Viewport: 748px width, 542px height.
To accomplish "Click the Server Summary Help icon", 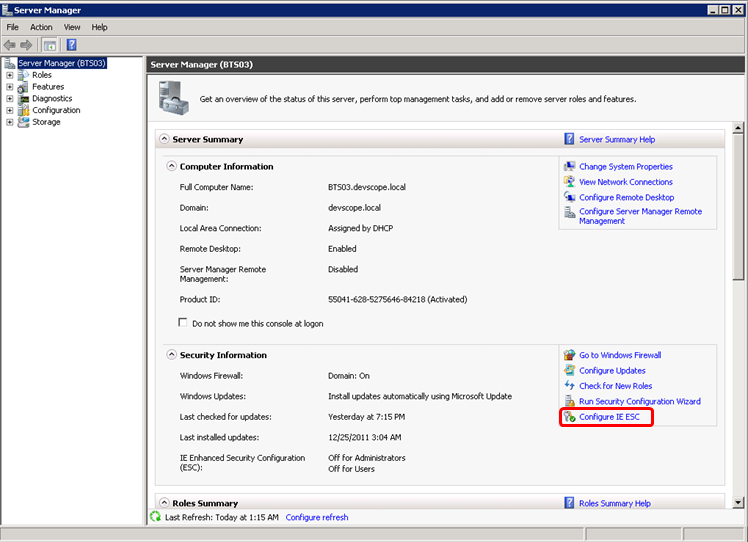I will click(x=569, y=139).
